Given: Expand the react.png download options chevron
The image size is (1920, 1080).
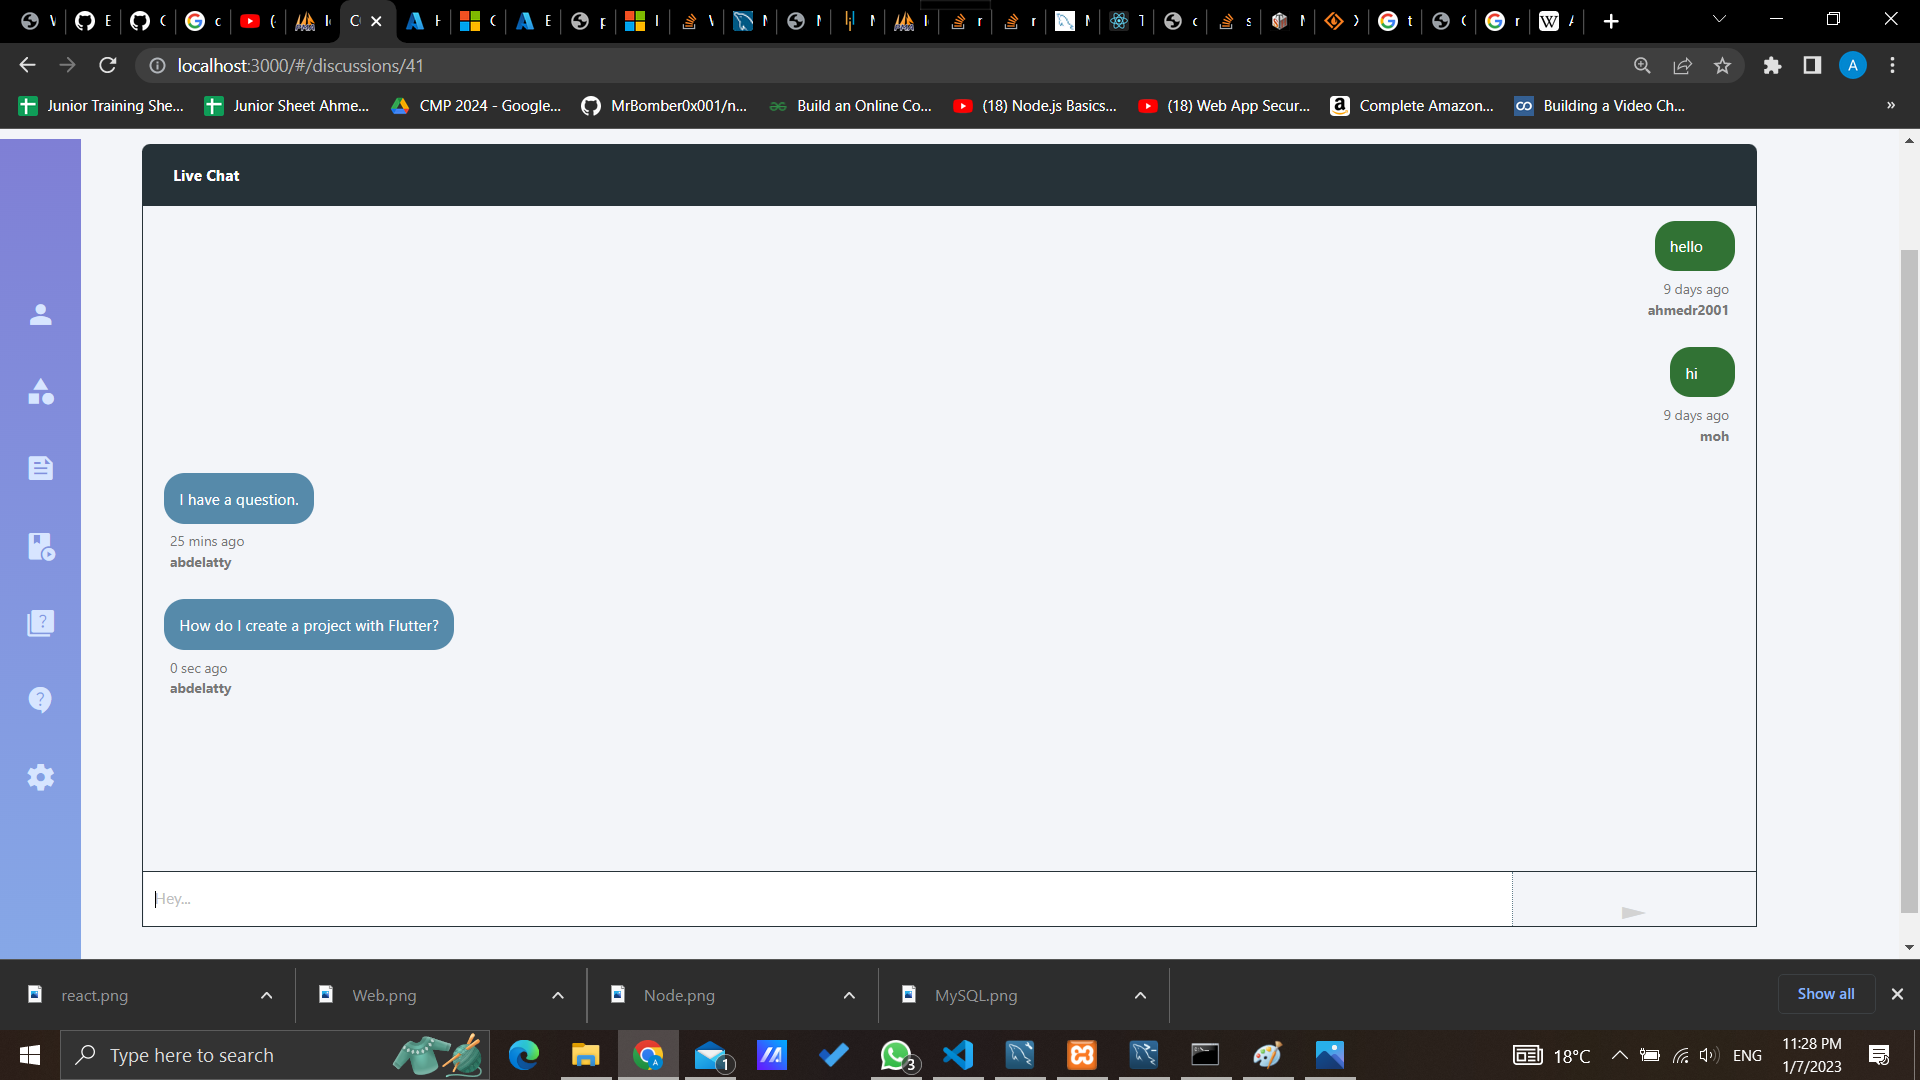Looking at the screenshot, I should 266,995.
